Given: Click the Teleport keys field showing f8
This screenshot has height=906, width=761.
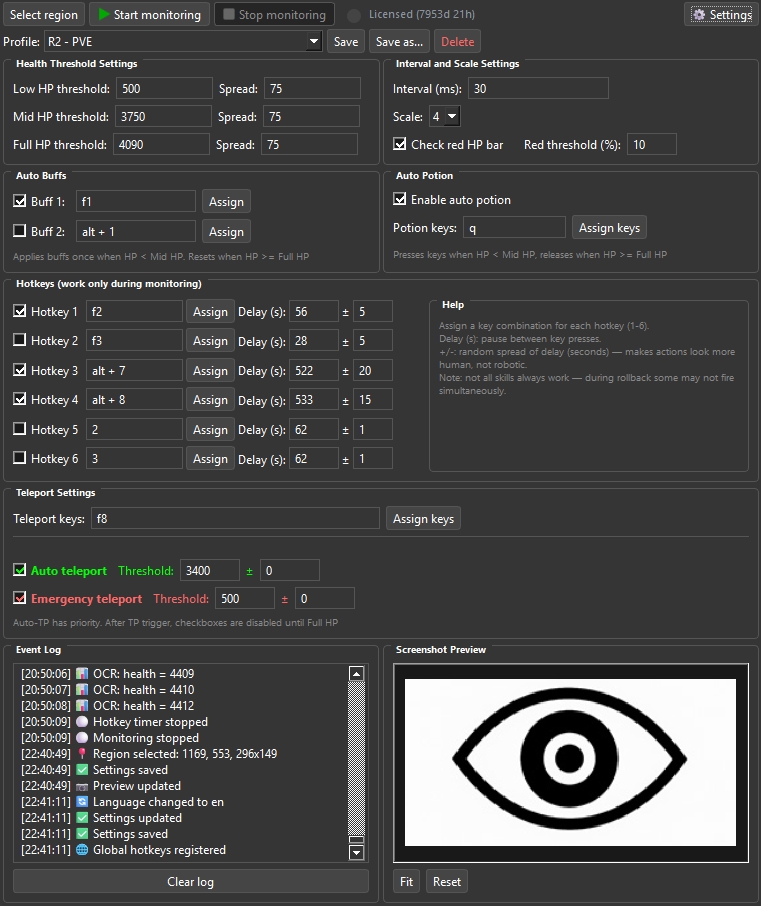Looking at the screenshot, I should click(235, 518).
